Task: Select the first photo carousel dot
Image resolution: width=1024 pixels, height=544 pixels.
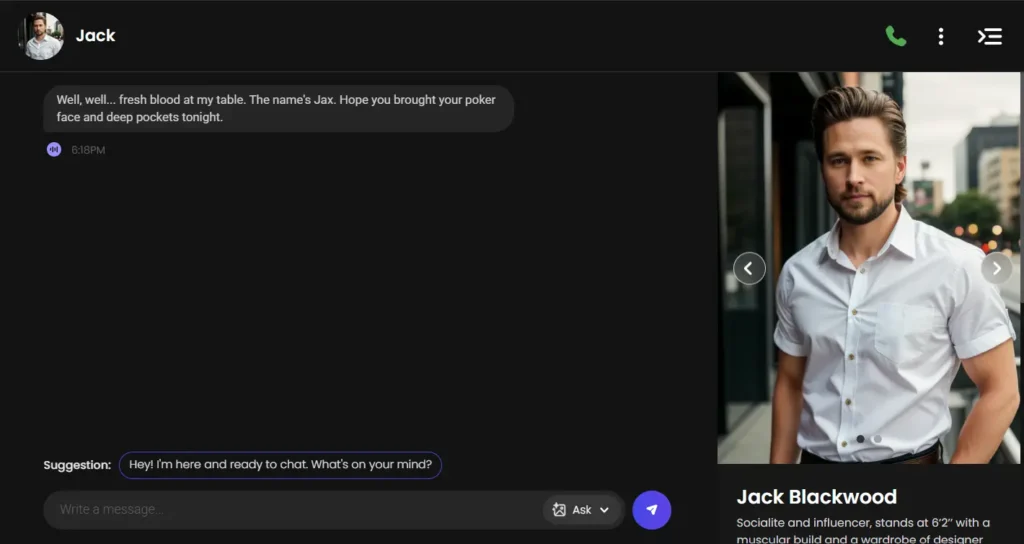Action: click(x=860, y=439)
